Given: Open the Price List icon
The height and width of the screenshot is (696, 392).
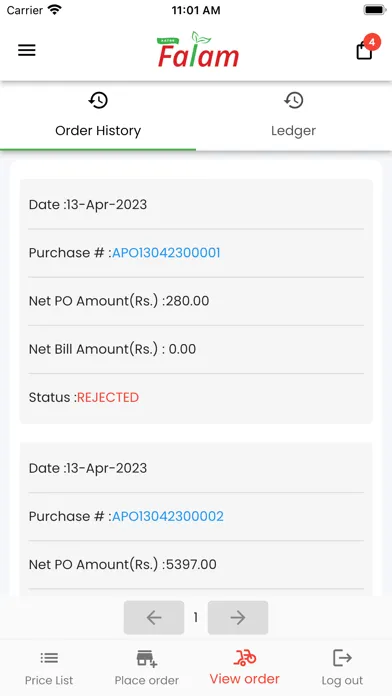Looking at the screenshot, I should pos(49,658).
